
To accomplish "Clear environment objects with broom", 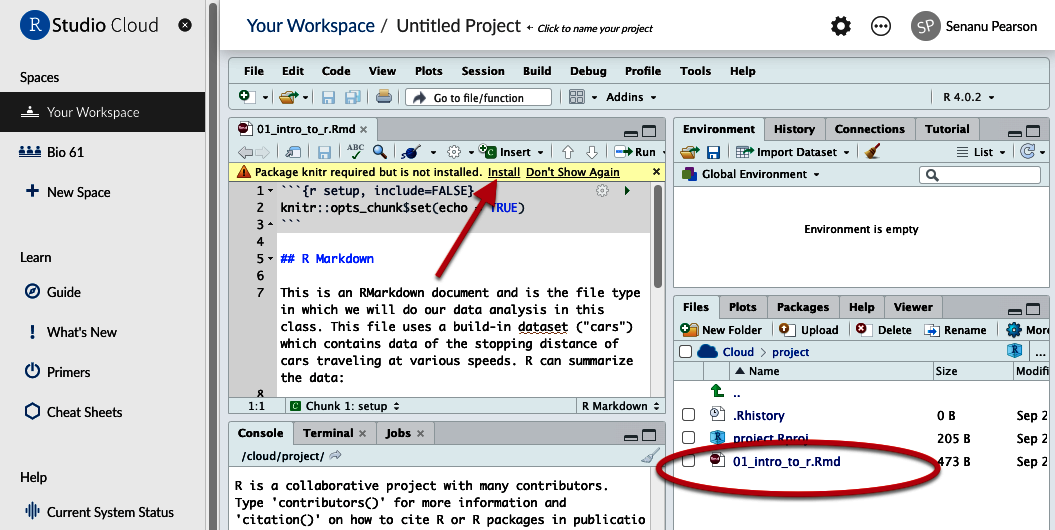I will [872, 151].
